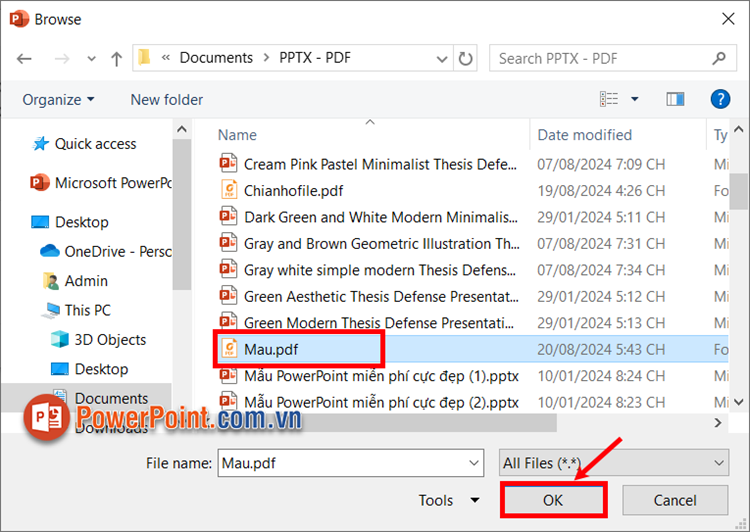This screenshot has height=532, width=750.
Task: Click the PowerPoint icon of Cream Pink Pastel file
Action: 228,163
